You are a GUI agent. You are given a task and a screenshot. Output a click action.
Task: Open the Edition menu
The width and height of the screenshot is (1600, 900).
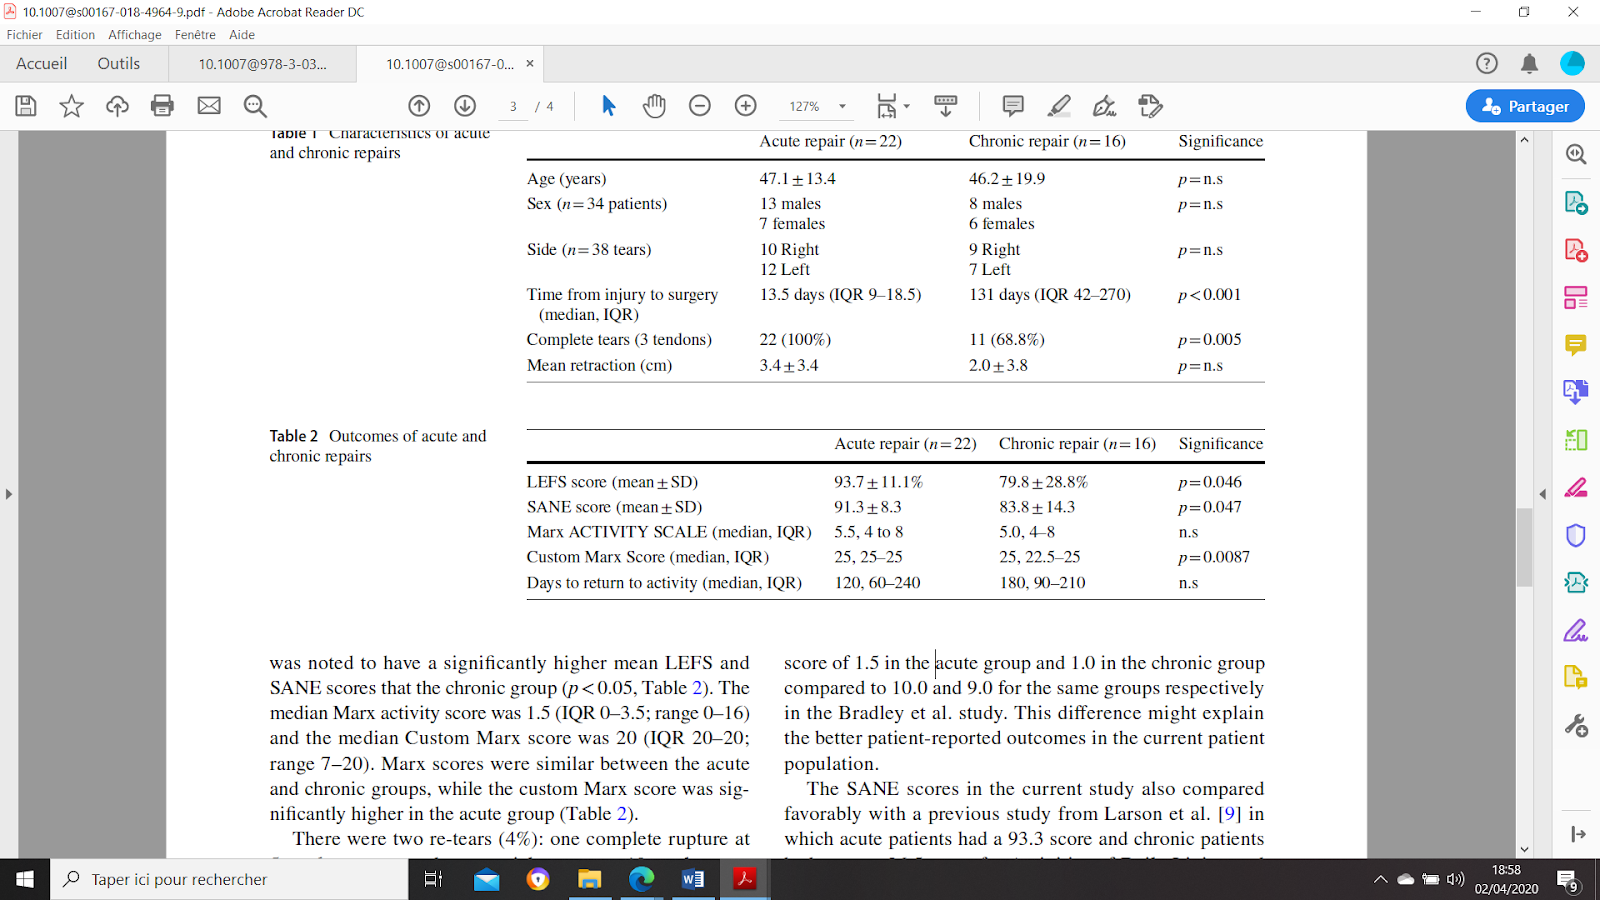75,34
